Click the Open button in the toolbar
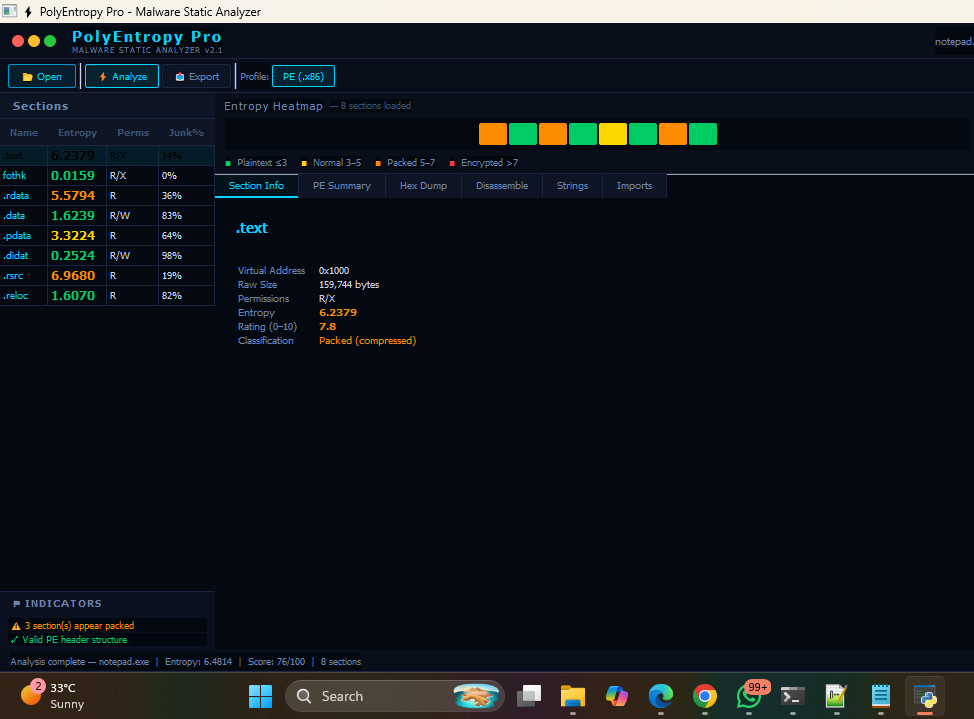974x719 pixels. [x=41, y=75]
